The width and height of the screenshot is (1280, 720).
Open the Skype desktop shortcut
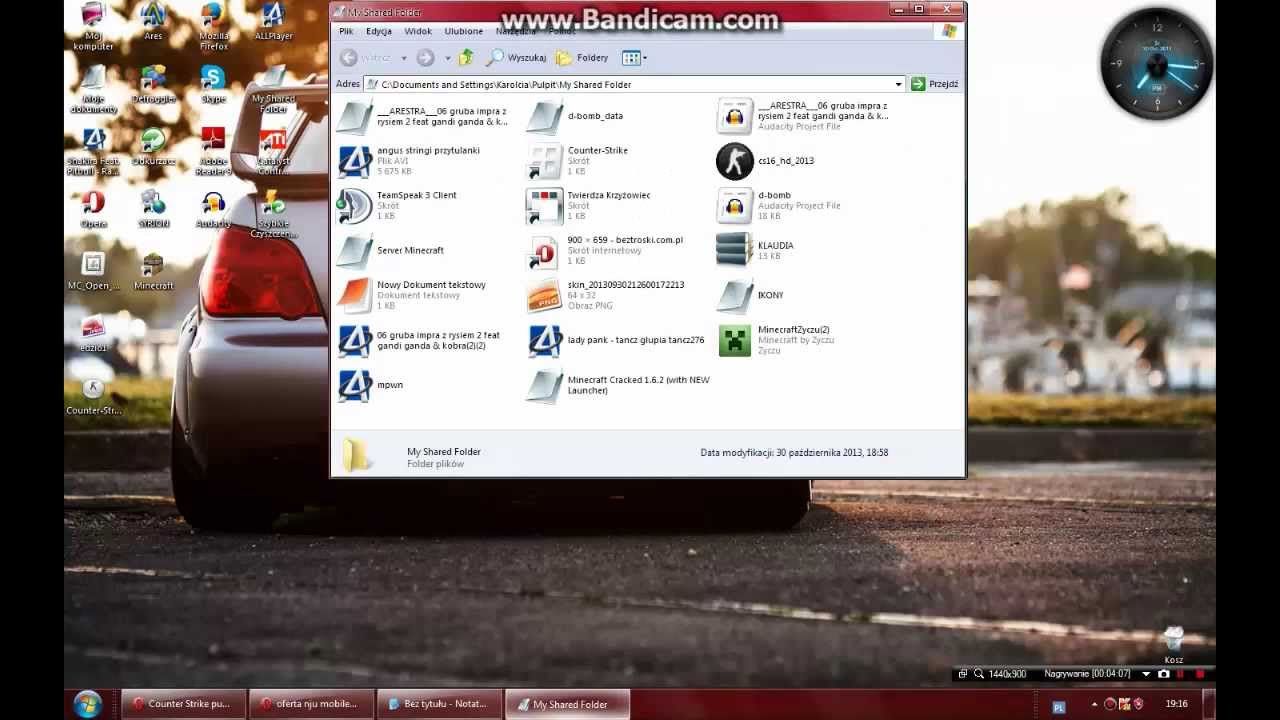point(213,84)
